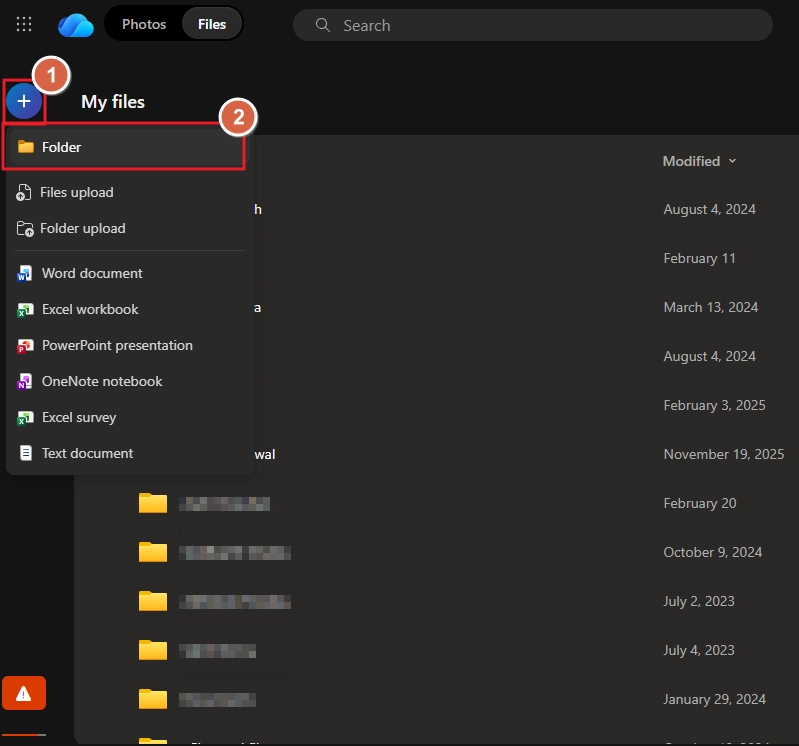Click the blue plus Add new button
The height and width of the screenshot is (746, 799).
(x=24, y=101)
